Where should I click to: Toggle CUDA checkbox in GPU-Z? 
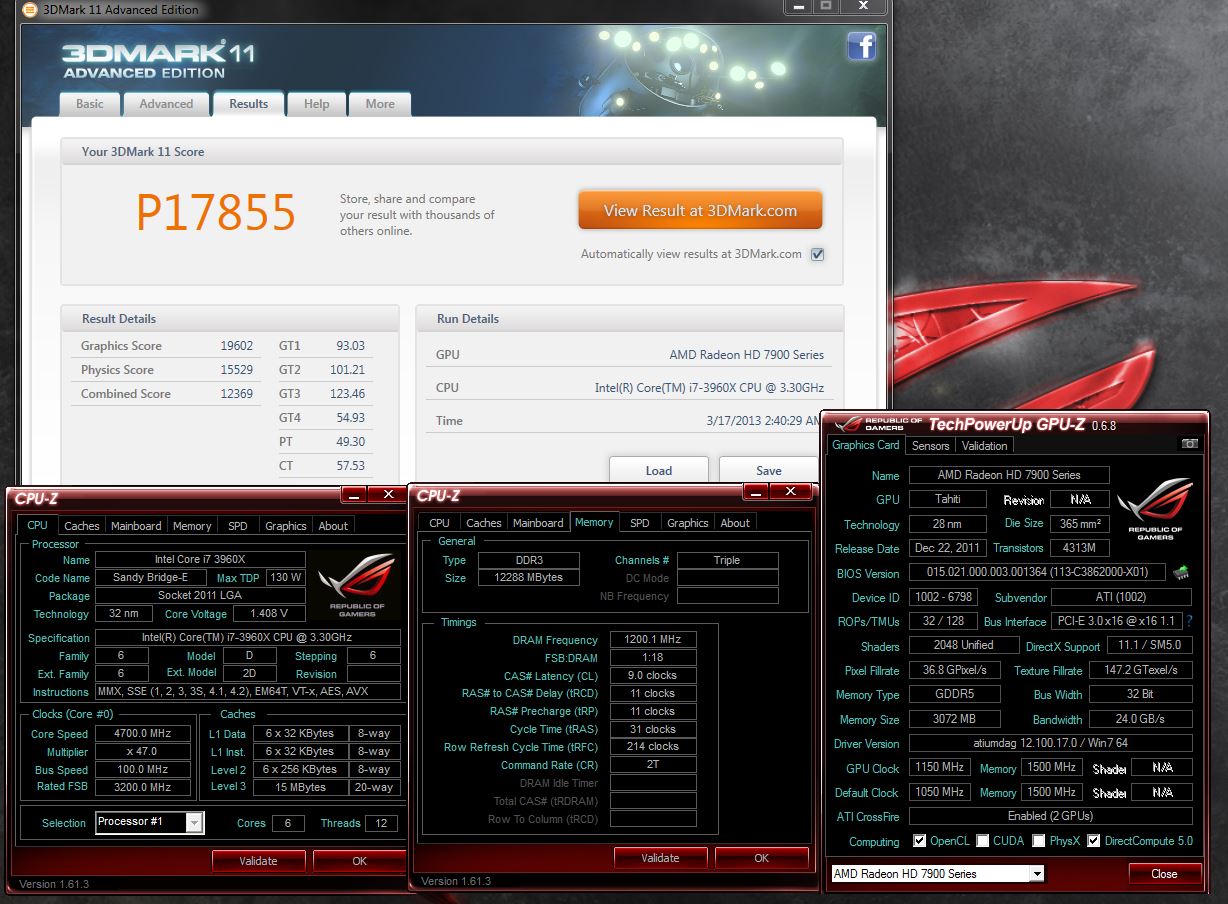click(x=983, y=841)
